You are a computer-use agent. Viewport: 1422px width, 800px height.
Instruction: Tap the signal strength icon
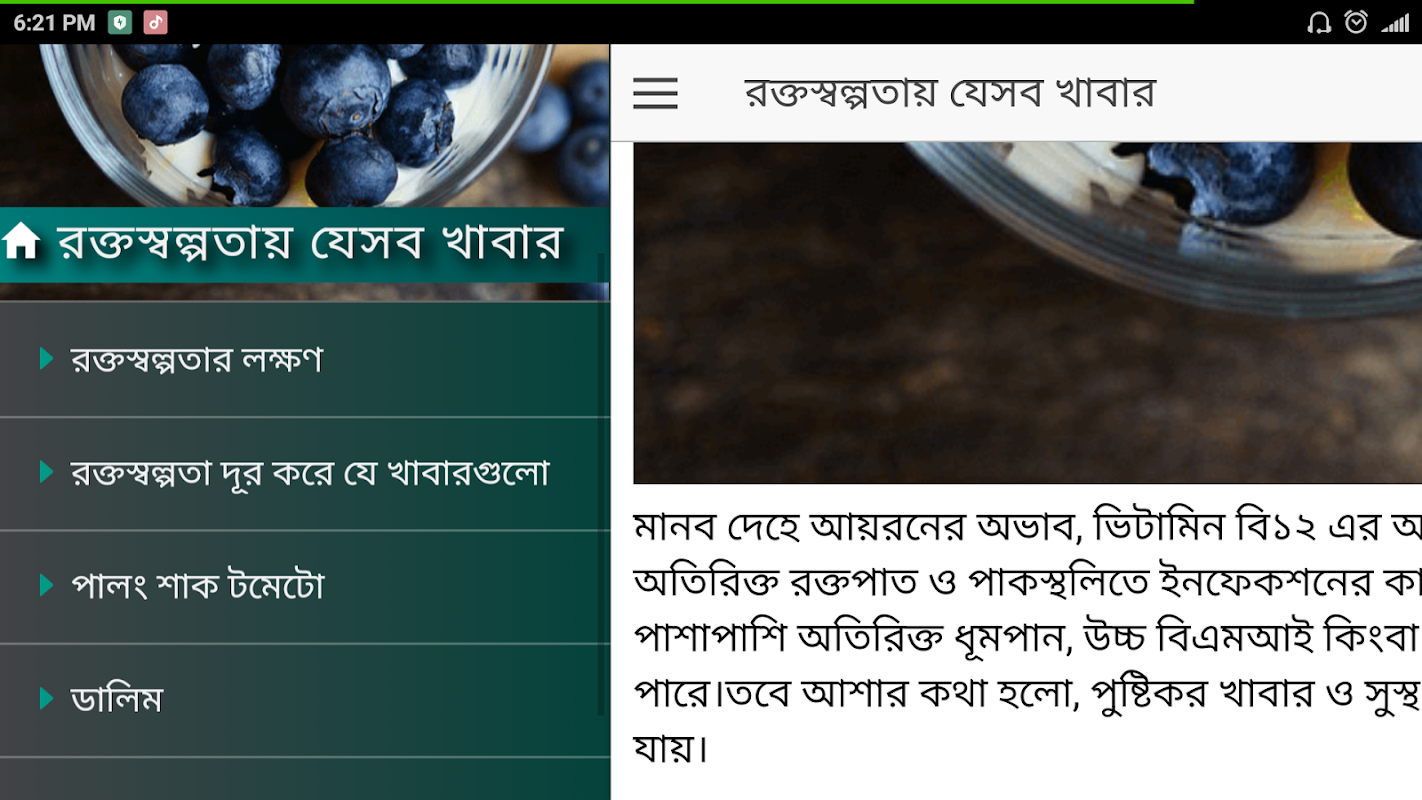click(1395, 22)
